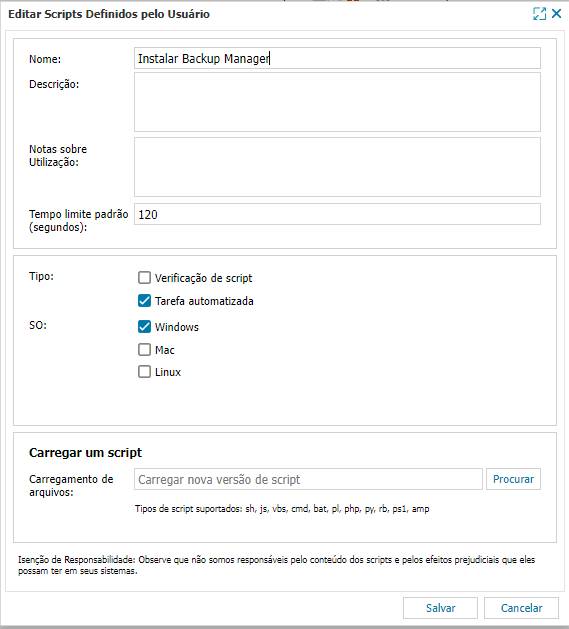Select the Tempo limite padrão field
The height and width of the screenshot is (629, 569).
tap(337, 214)
